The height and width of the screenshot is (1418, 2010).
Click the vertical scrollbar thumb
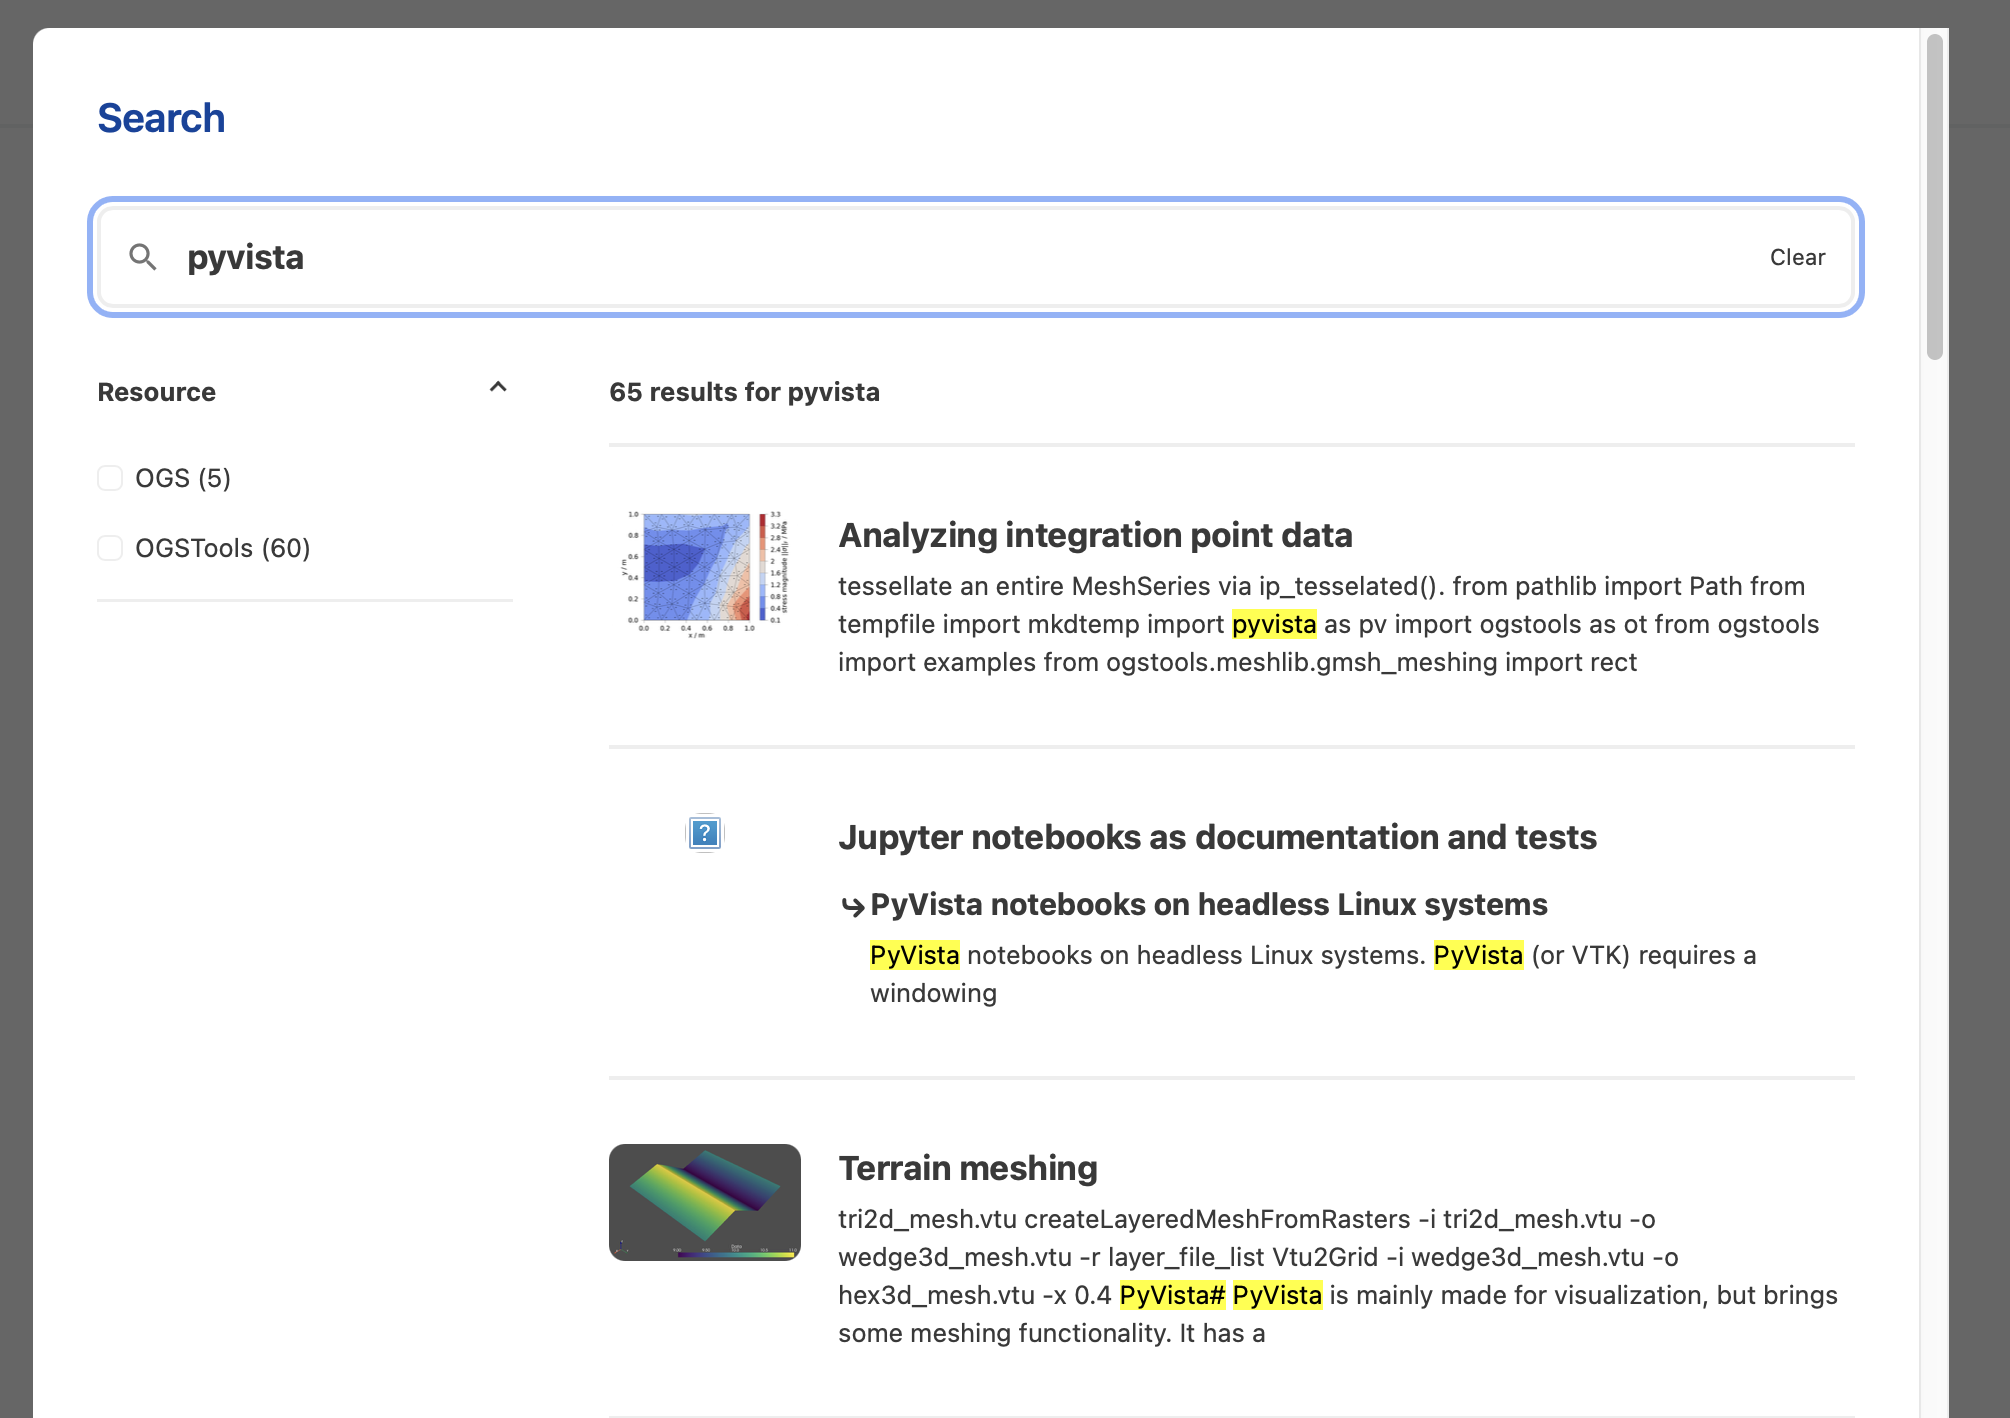1935,197
